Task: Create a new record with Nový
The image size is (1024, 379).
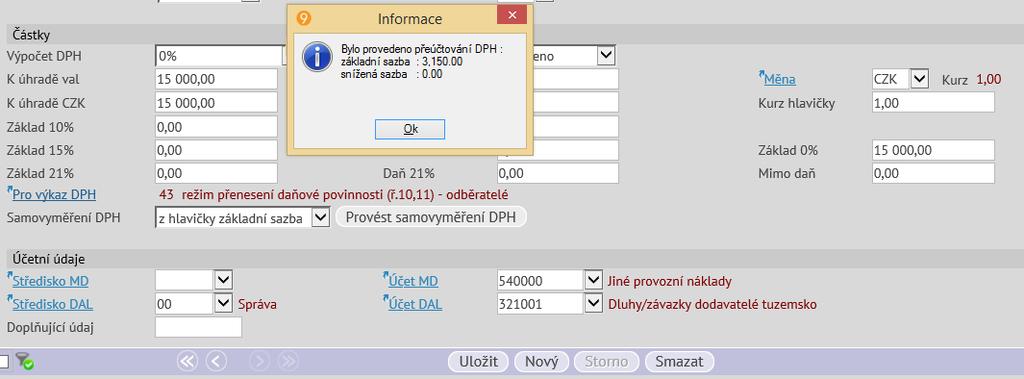Action: click(541, 361)
